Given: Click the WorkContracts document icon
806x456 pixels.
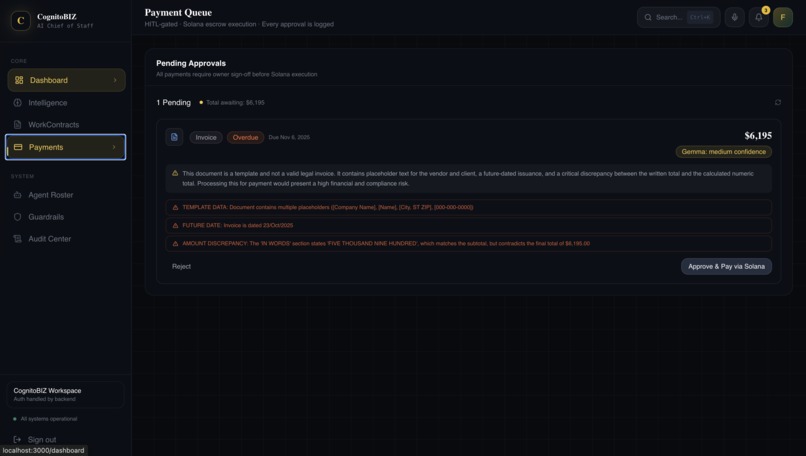Looking at the screenshot, I should click(x=17, y=124).
